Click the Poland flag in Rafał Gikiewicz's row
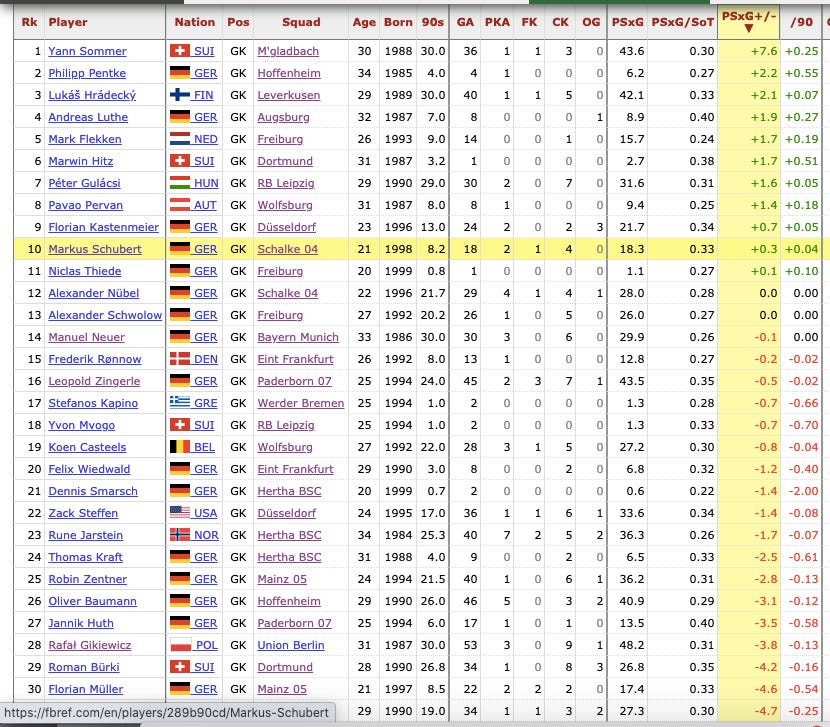The width and height of the screenshot is (830, 727). pos(180,645)
